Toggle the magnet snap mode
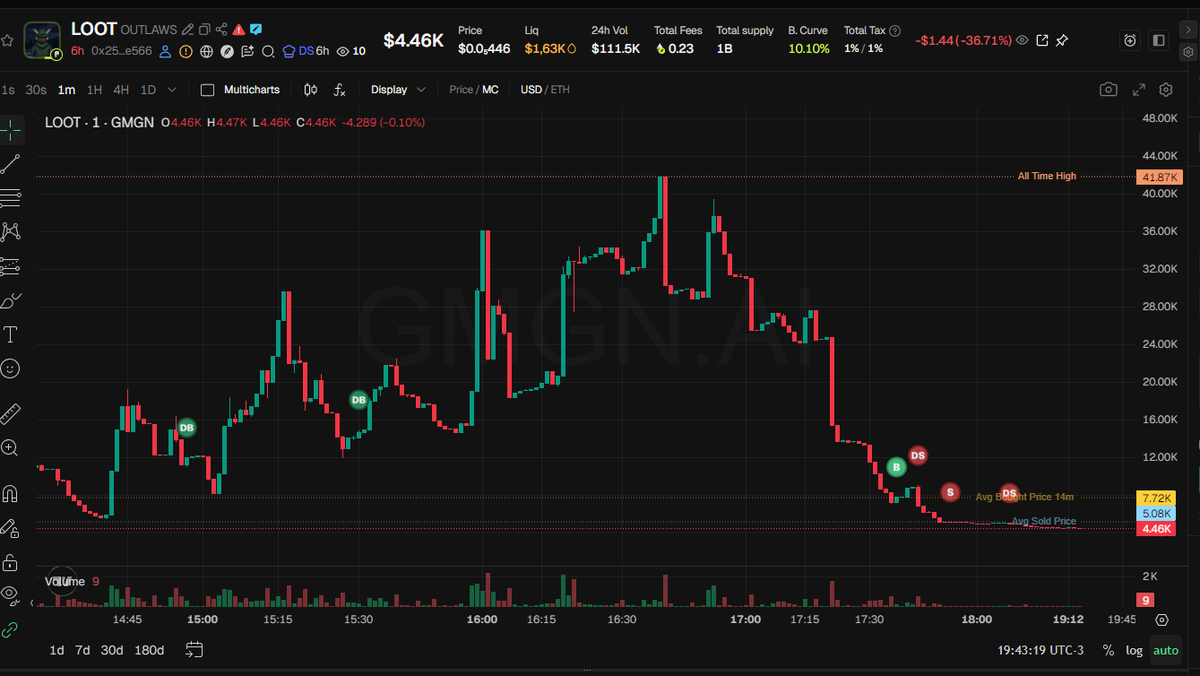The height and width of the screenshot is (676, 1200). click(x=11, y=493)
